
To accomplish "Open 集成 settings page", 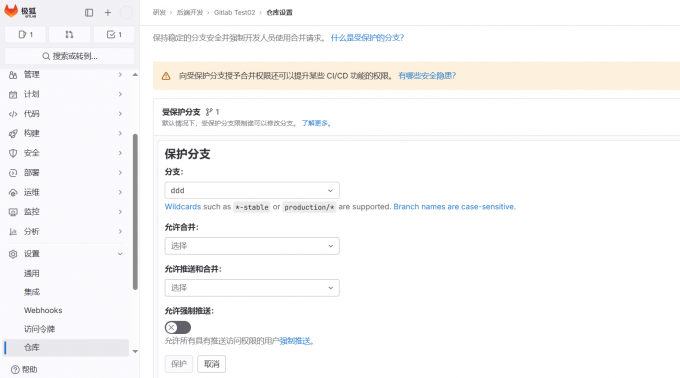I will (31, 292).
